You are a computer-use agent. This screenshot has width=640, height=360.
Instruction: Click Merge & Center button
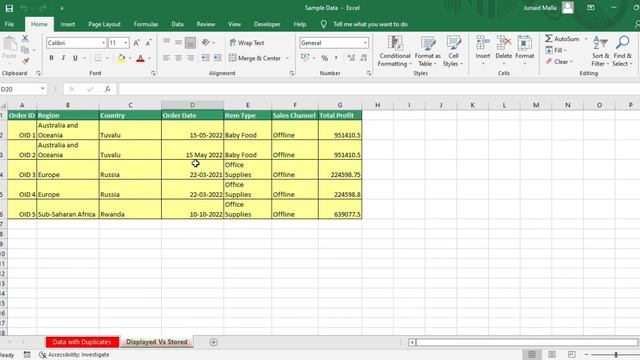point(255,58)
